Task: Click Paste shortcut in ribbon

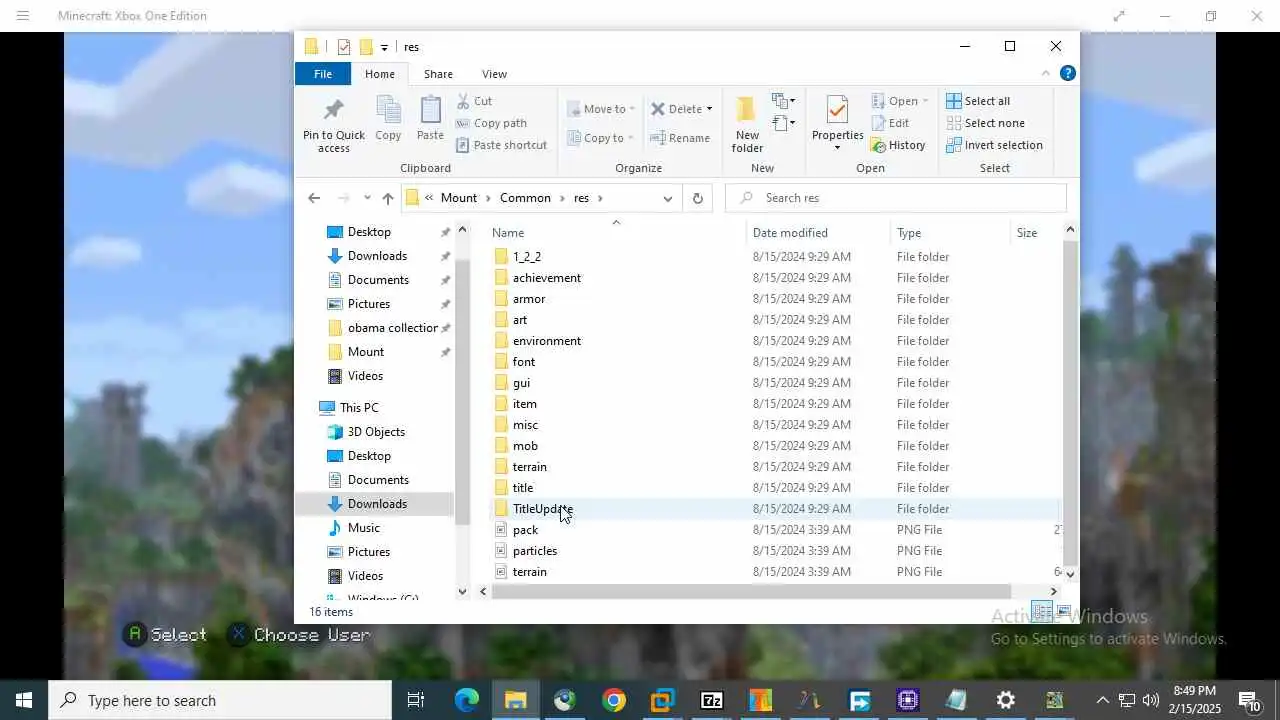Action: [501, 145]
